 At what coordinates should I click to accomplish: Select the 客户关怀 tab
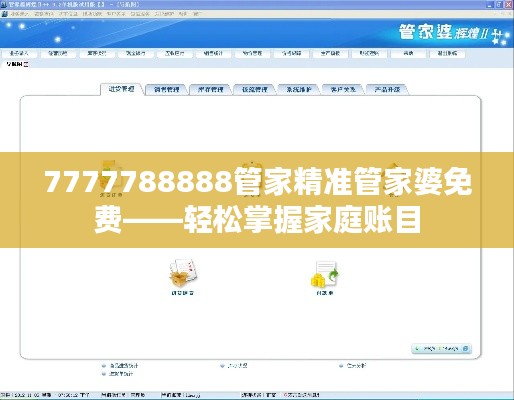(343, 89)
